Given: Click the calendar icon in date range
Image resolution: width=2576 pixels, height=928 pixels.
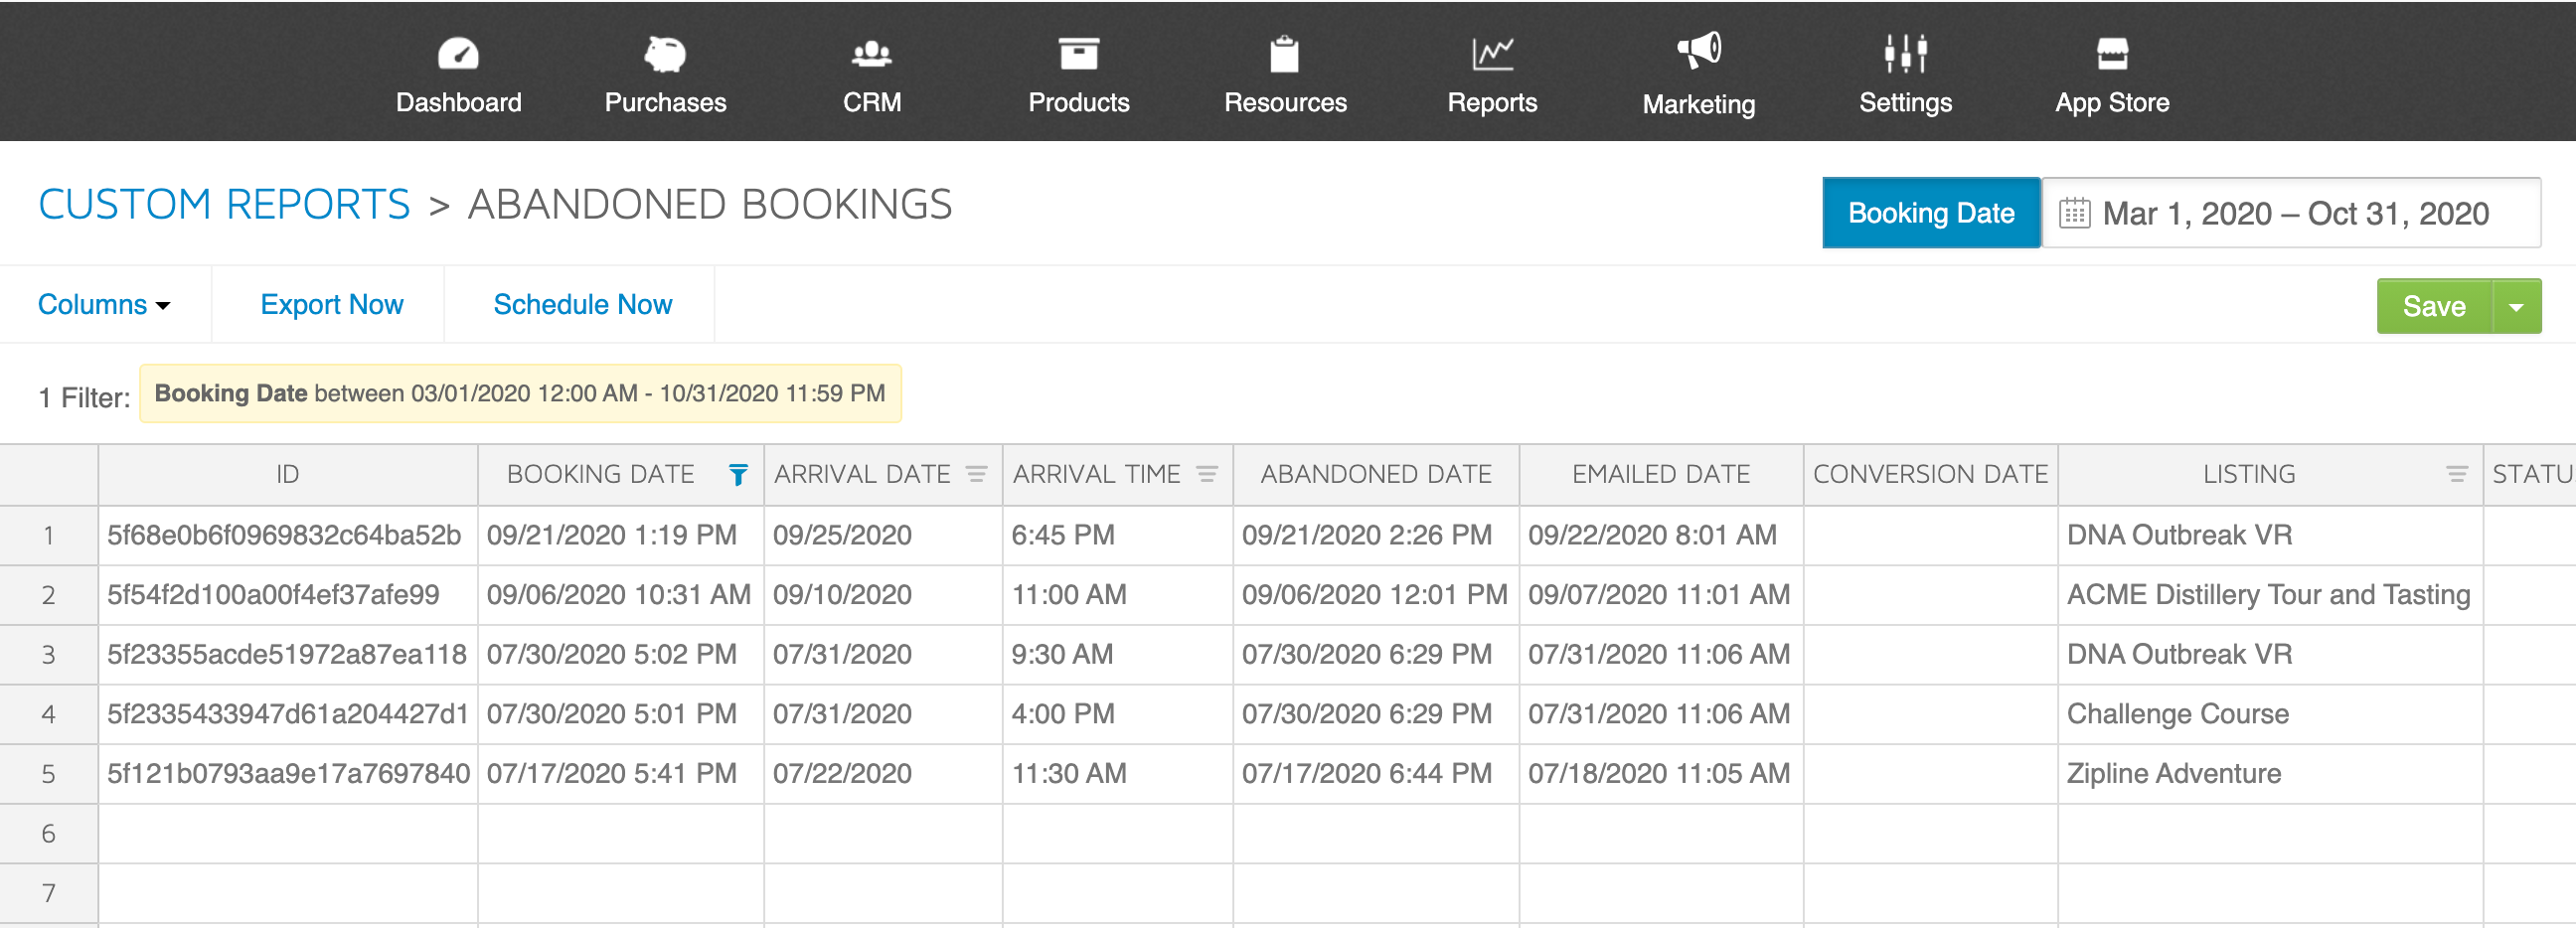Looking at the screenshot, I should coord(2074,213).
